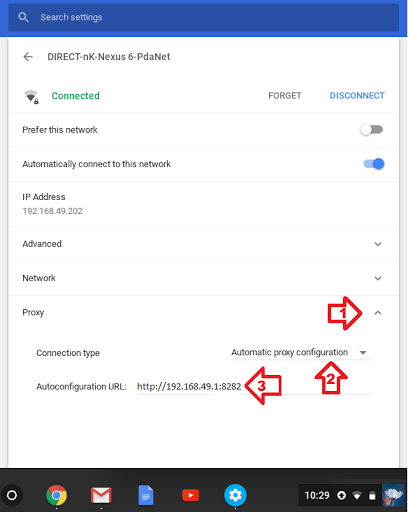The width and height of the screenshot is (408, 512).
Task: Open the launcher circle on the shelf
Action: point(12,495)
